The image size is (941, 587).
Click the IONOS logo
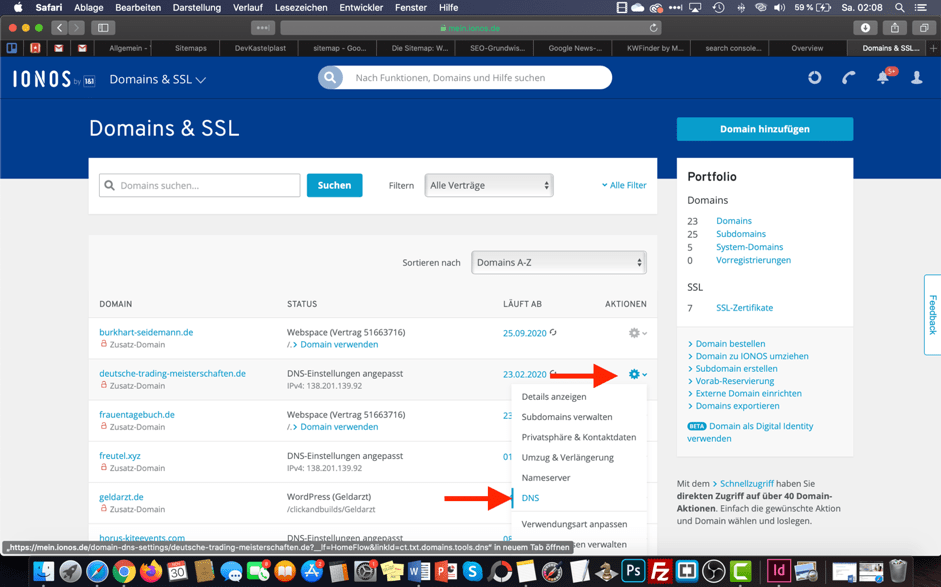pos(53,79)
